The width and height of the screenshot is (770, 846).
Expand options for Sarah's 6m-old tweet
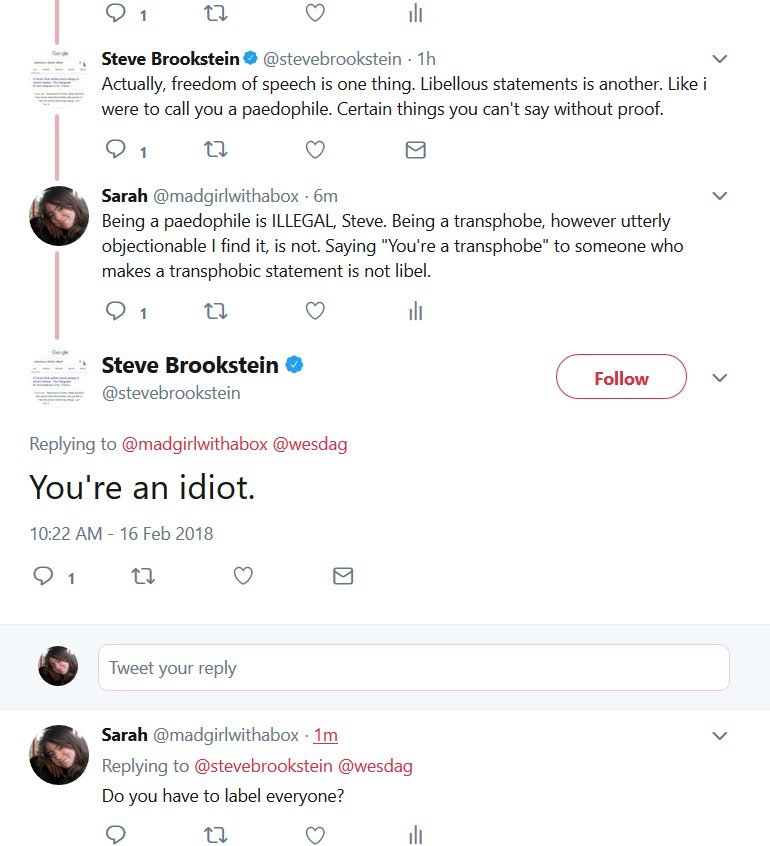[x=719, y=195]
